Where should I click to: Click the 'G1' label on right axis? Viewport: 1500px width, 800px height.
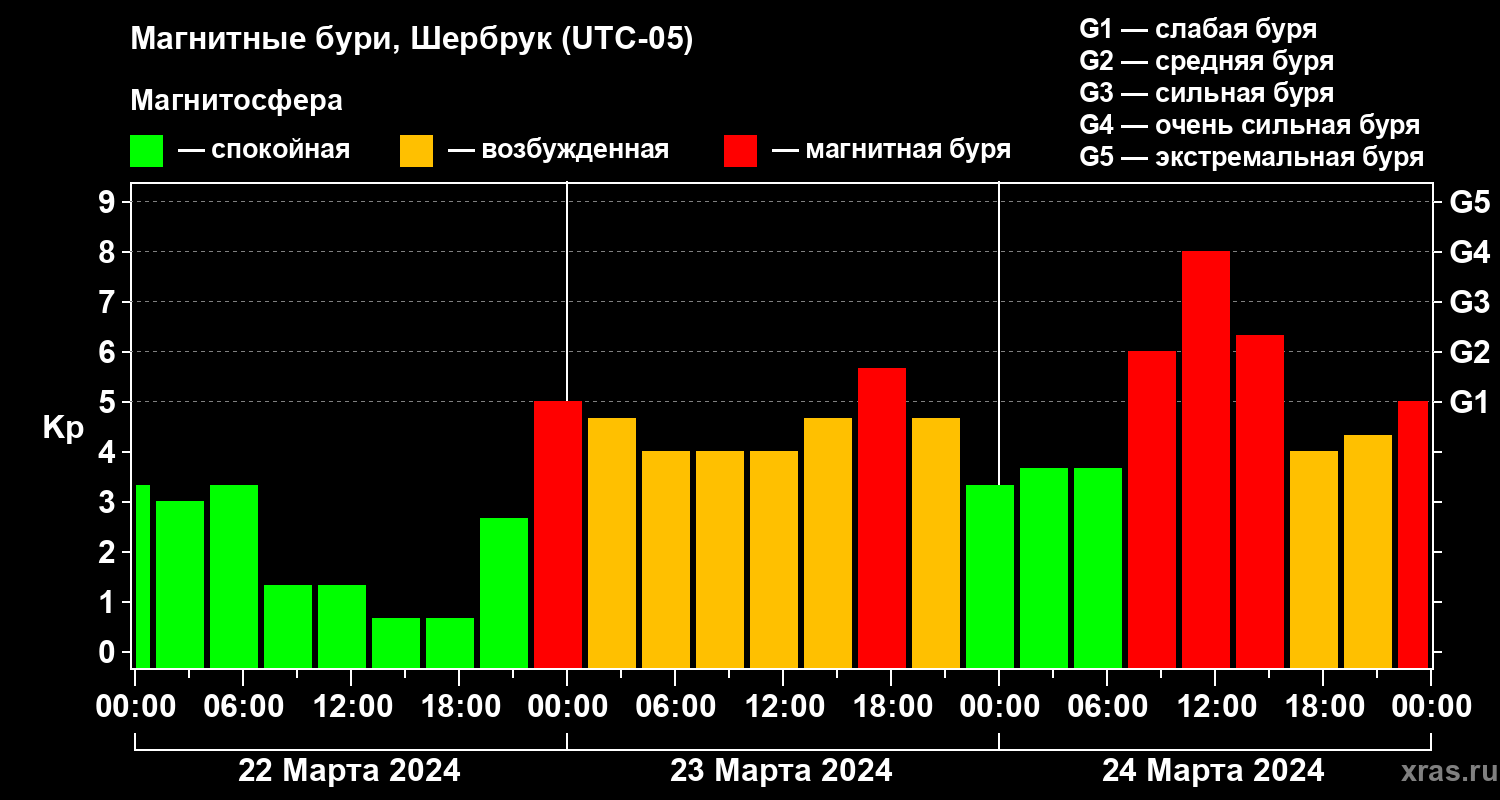[x=1470, y=402]
